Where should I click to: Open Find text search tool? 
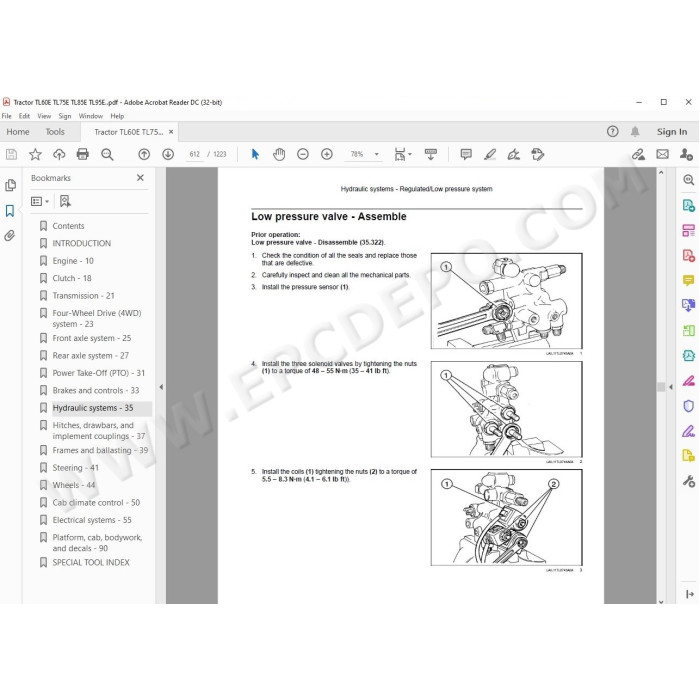[x=107, y=154]
